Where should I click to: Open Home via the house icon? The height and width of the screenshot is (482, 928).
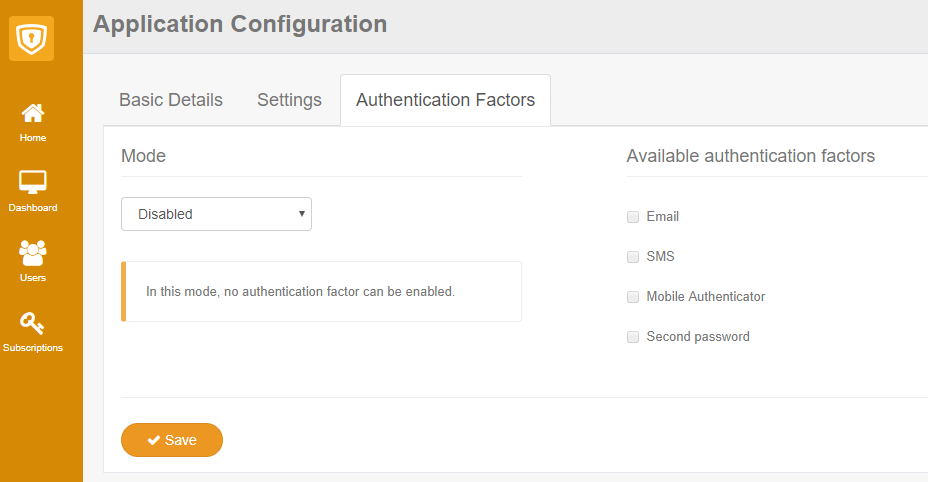click(33, 113)
